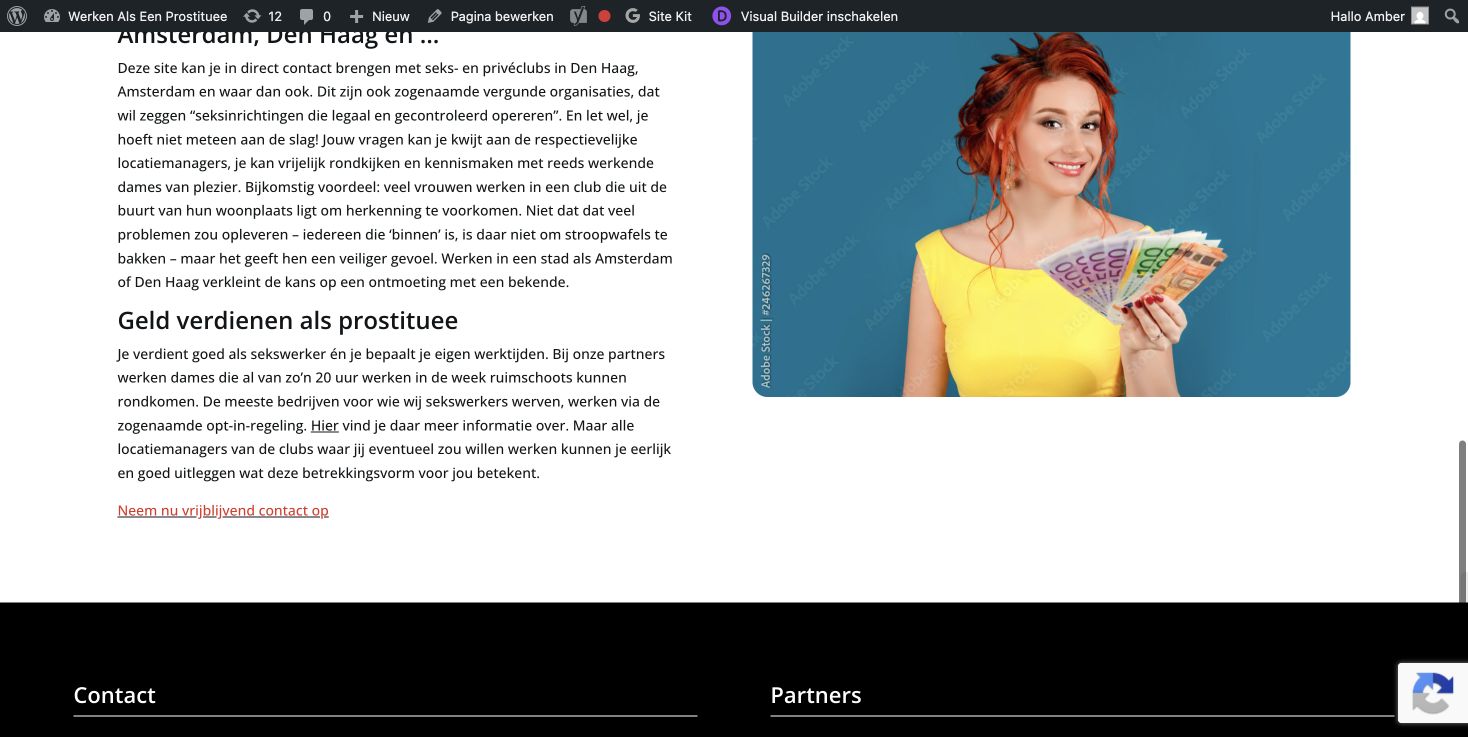1468x737 pixels.
Task: Click the user avatar next to Hallo Amber
Action: coord(1420,16)
